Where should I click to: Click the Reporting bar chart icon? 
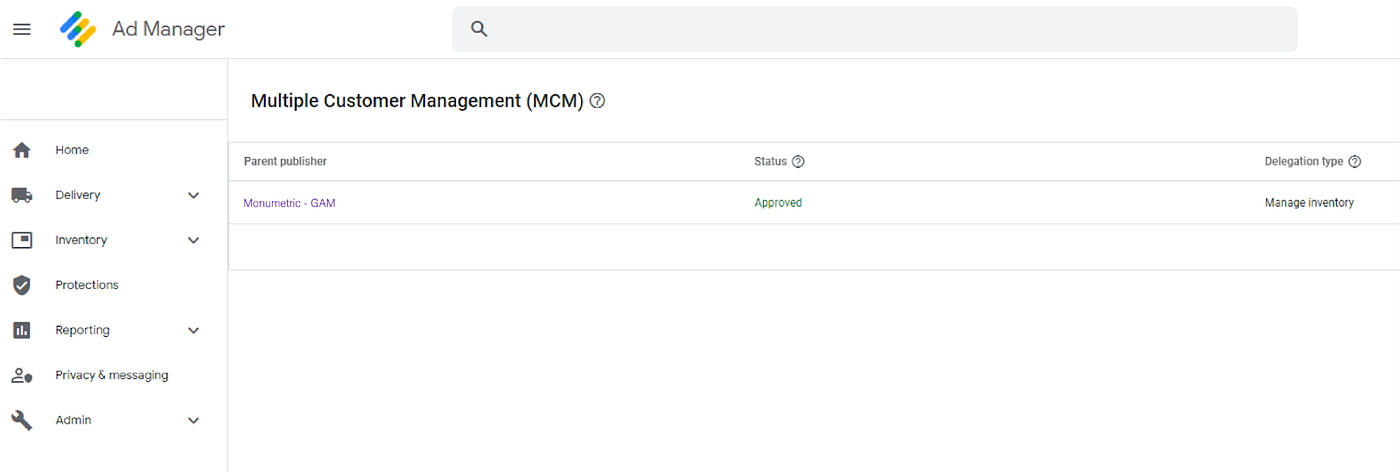pyautogui.click(x=22, y=330)
